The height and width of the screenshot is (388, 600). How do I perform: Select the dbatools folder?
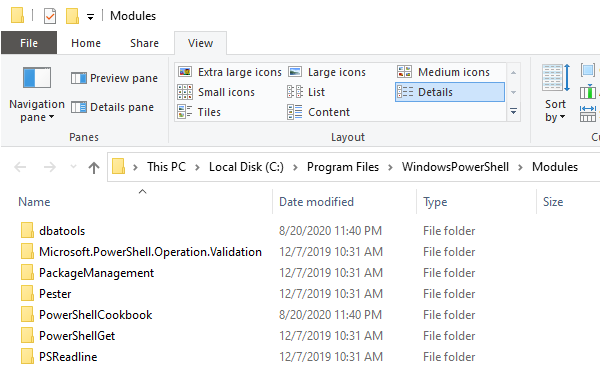[62, 231]
